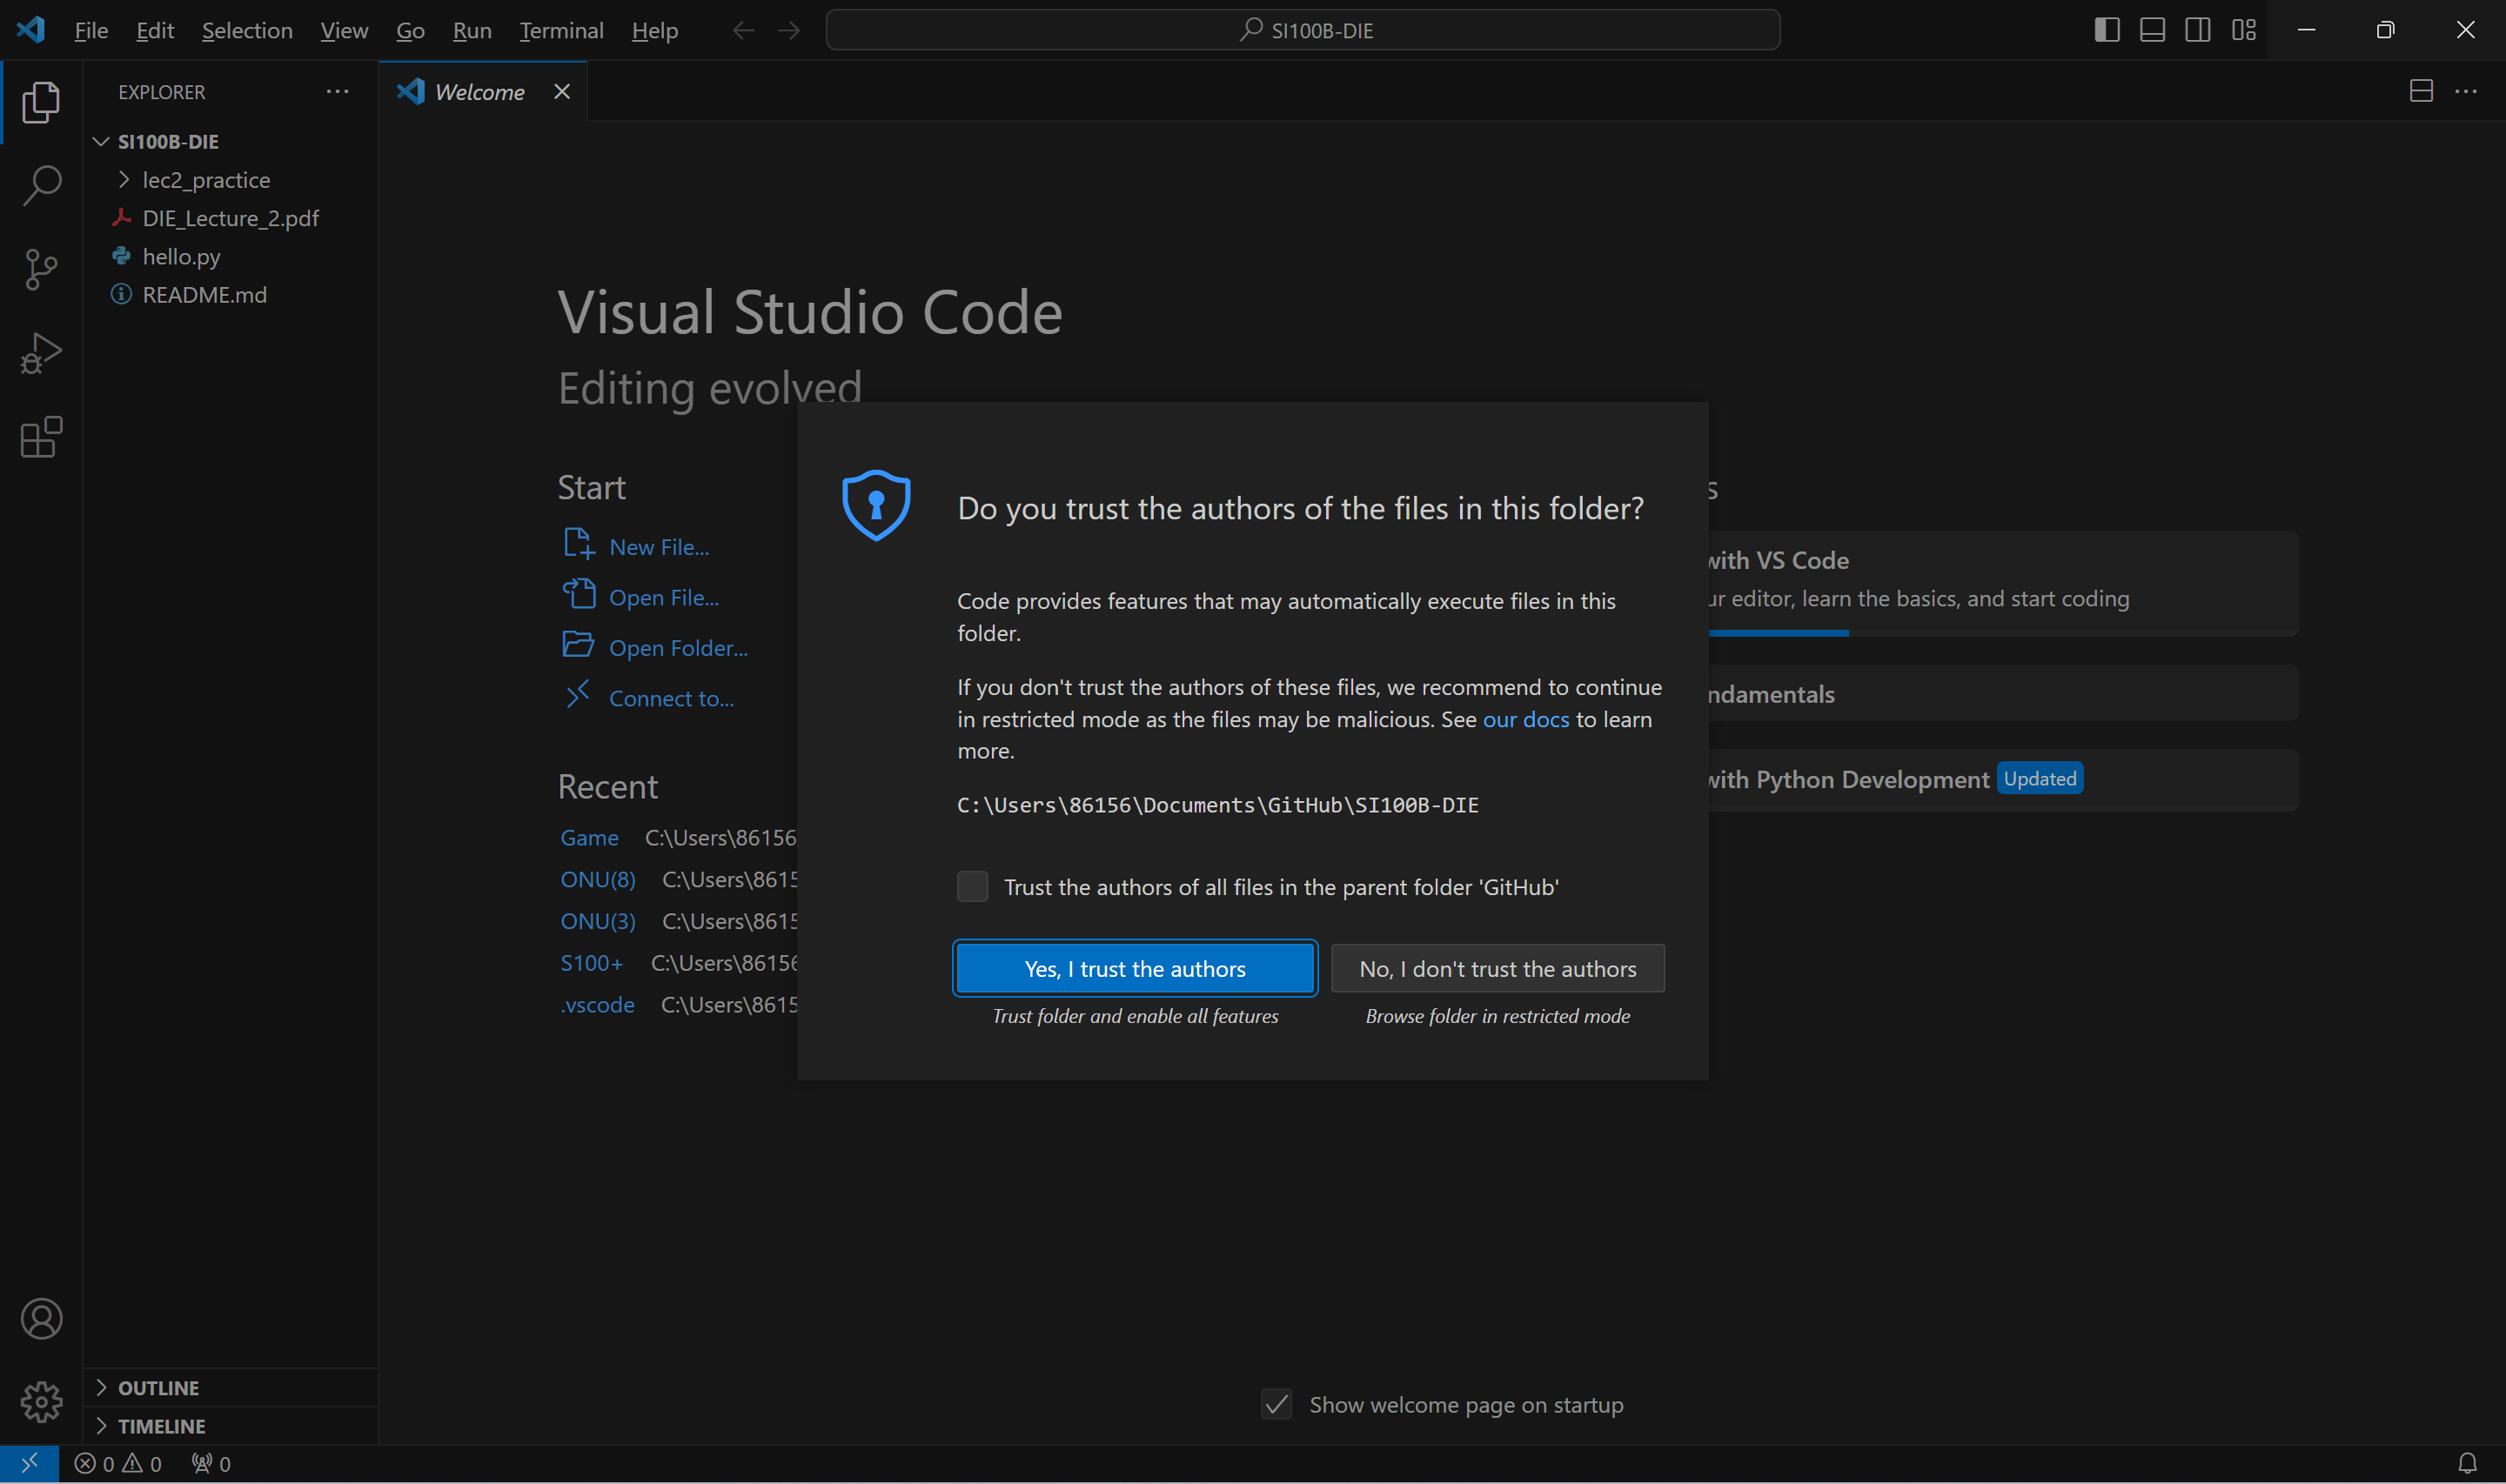The height and width of the screenshot is (1484, 2506).
Task: Open the Edit menu
Action: tap(155, 31)
